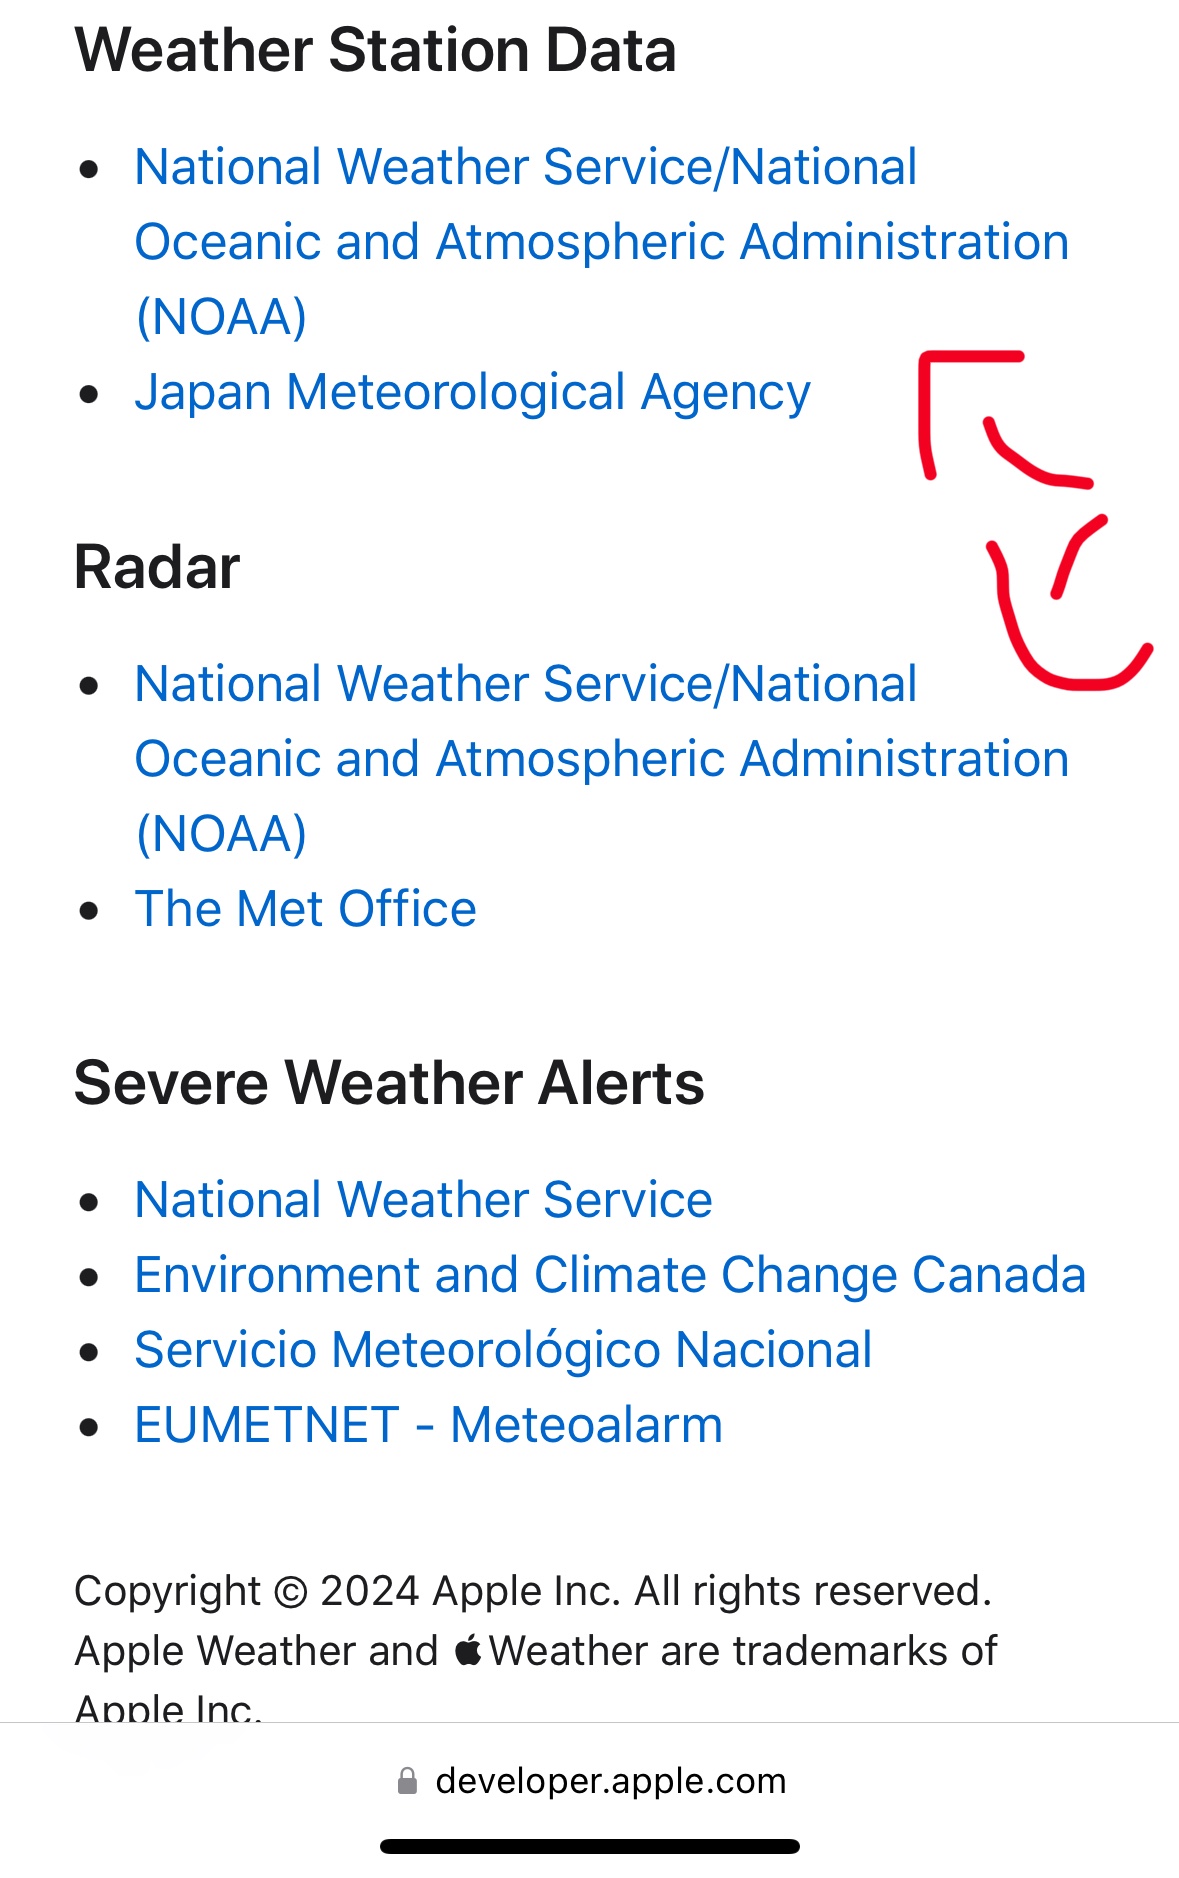Image resolution: width=1179 pixels, height=1878 pixels.
Task: Tap the lock icon in address bar
Action: pos(407,1781)
